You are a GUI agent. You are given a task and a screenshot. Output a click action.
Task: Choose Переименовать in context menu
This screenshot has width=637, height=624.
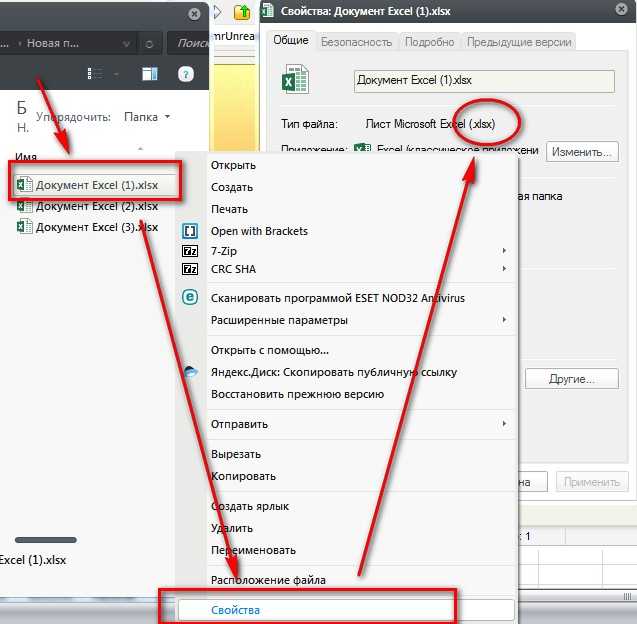tap(253, 550)
